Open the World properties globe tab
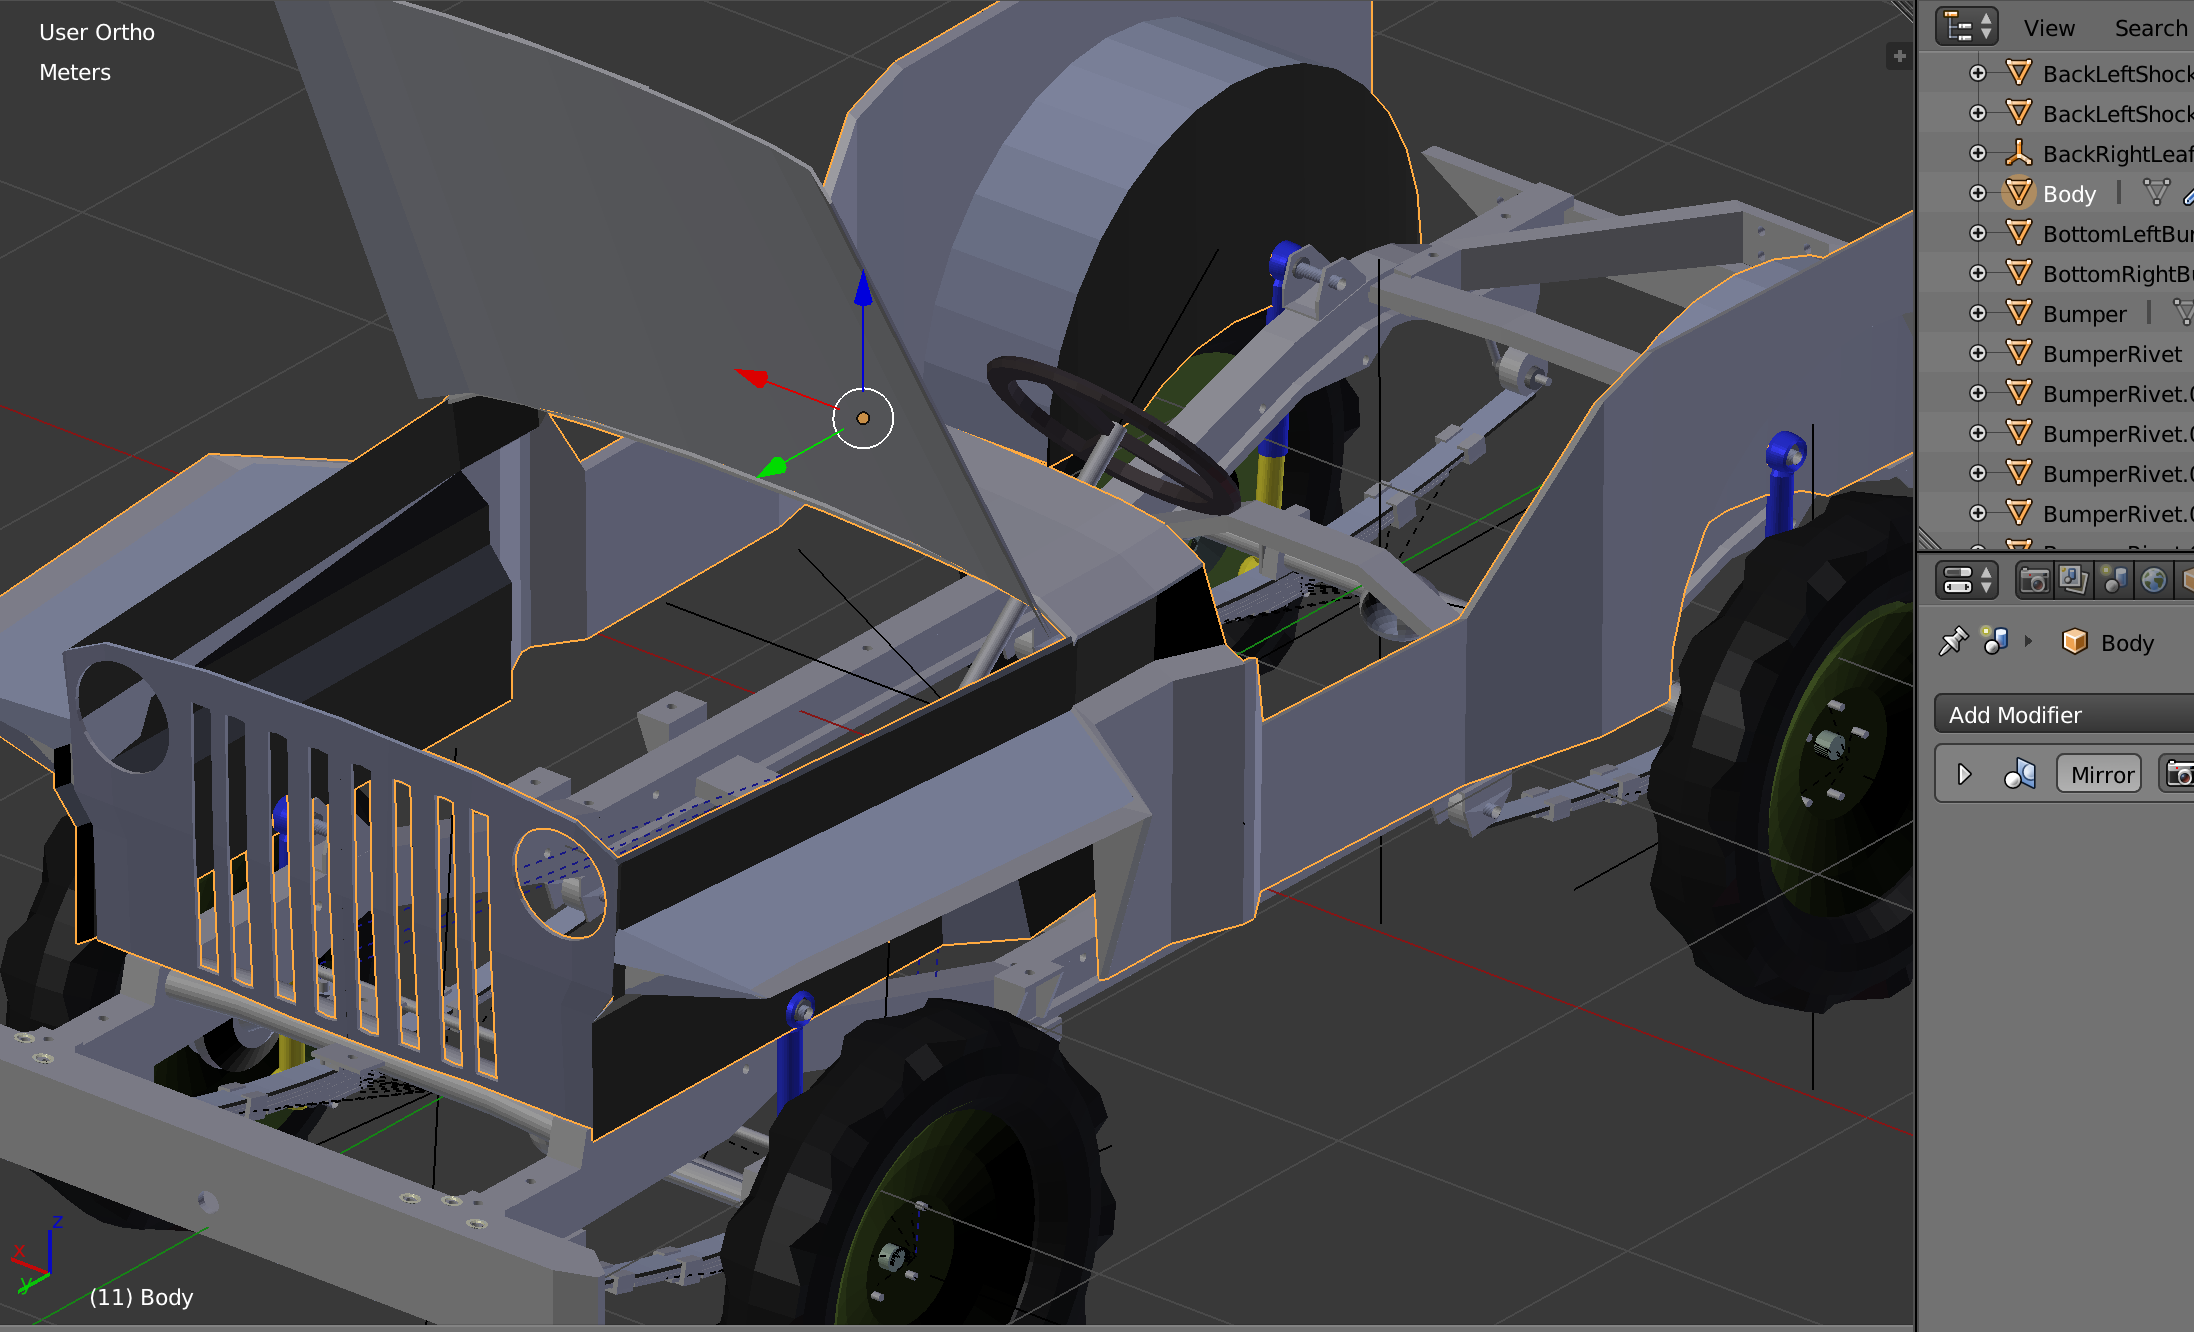 click(x=2153, y=580)
